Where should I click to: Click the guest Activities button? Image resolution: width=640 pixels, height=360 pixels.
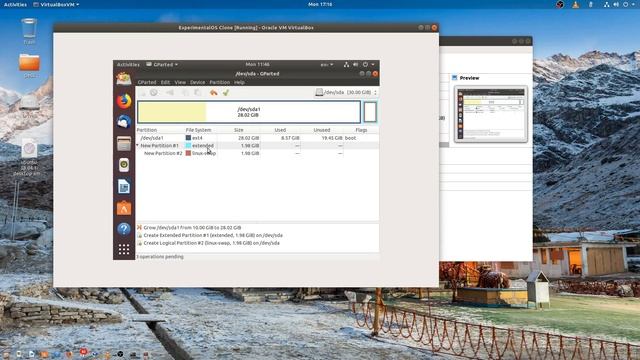(x=128, y=64)
